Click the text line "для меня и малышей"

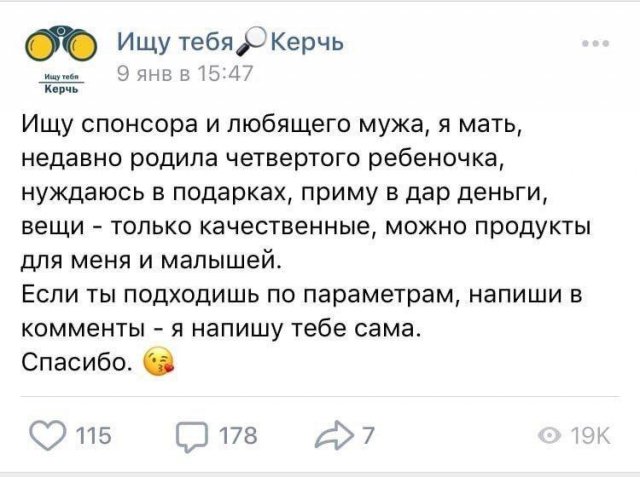145,264
